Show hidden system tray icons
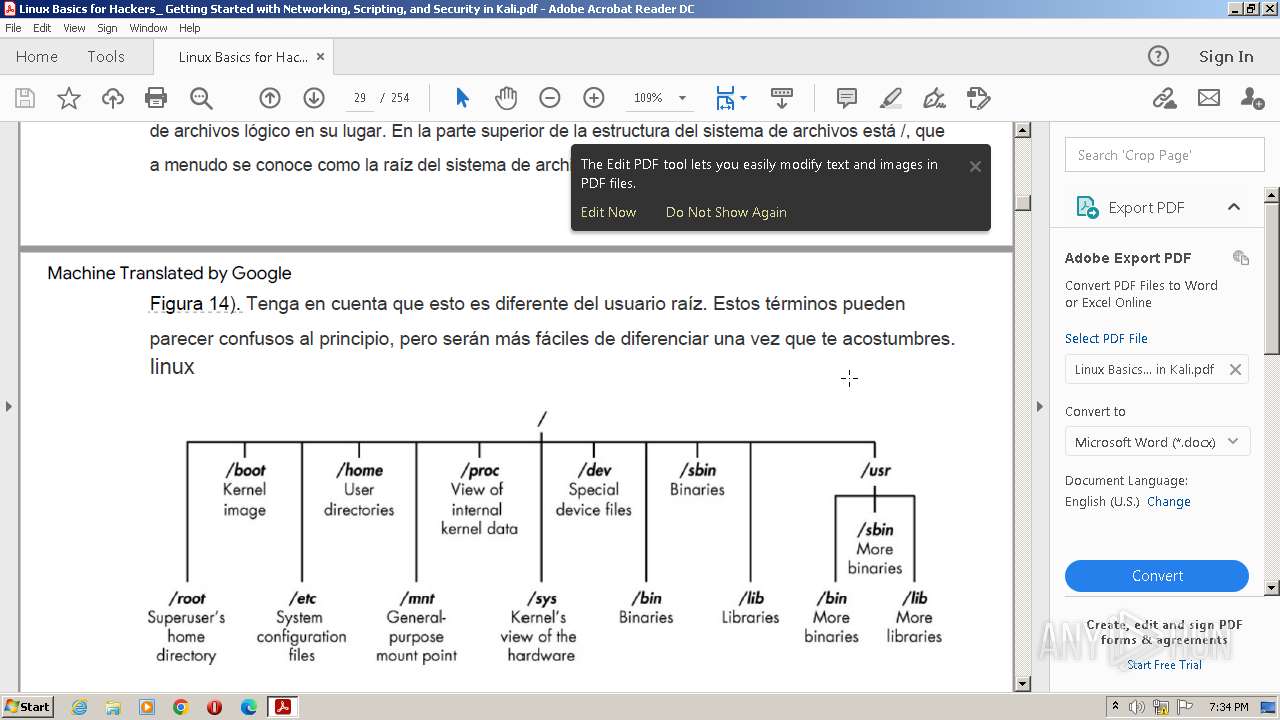Viewport: 1280px width, 720px height. tap(1115, 707)
